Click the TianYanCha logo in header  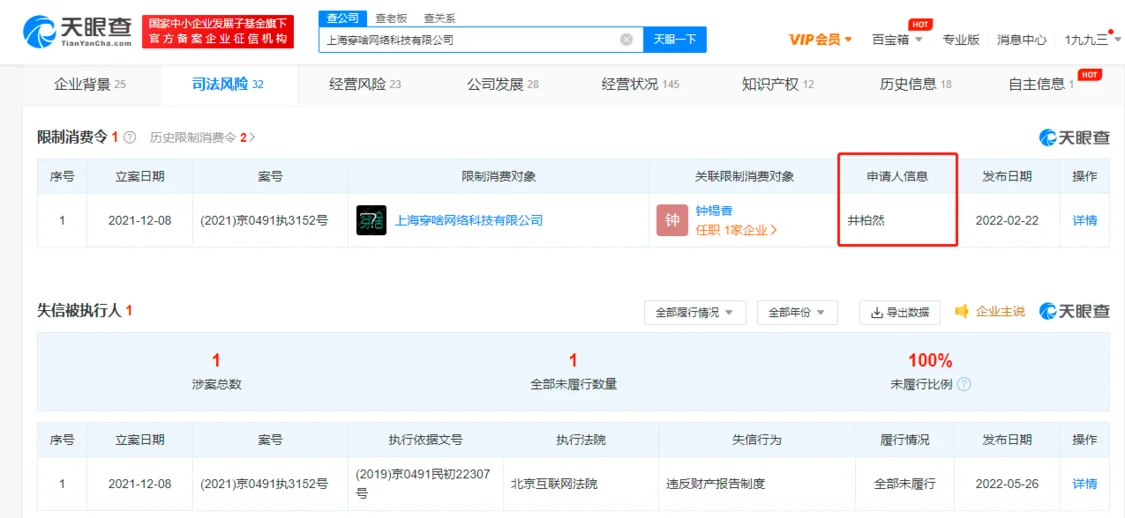(x=78, y=31)
